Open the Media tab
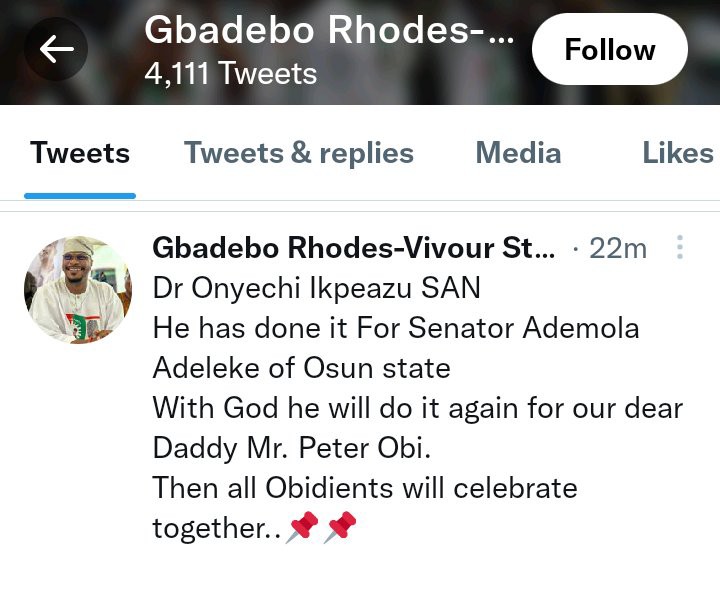The image size is (720, 593). click(x=518, y=153)
